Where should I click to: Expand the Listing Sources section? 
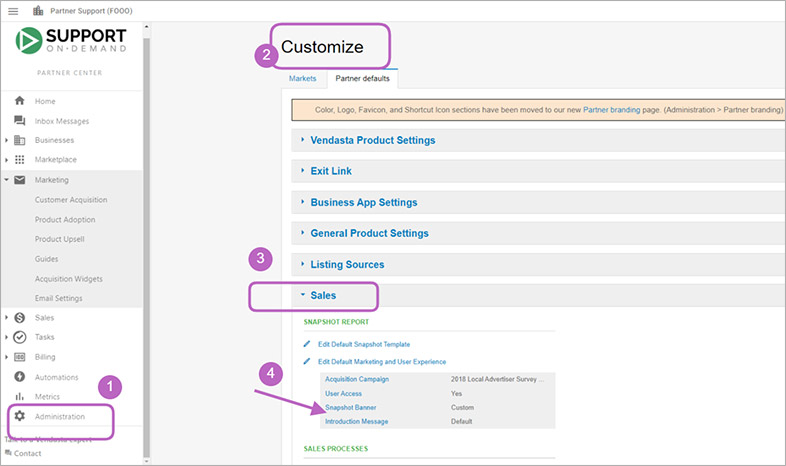[x=347, y=265]
